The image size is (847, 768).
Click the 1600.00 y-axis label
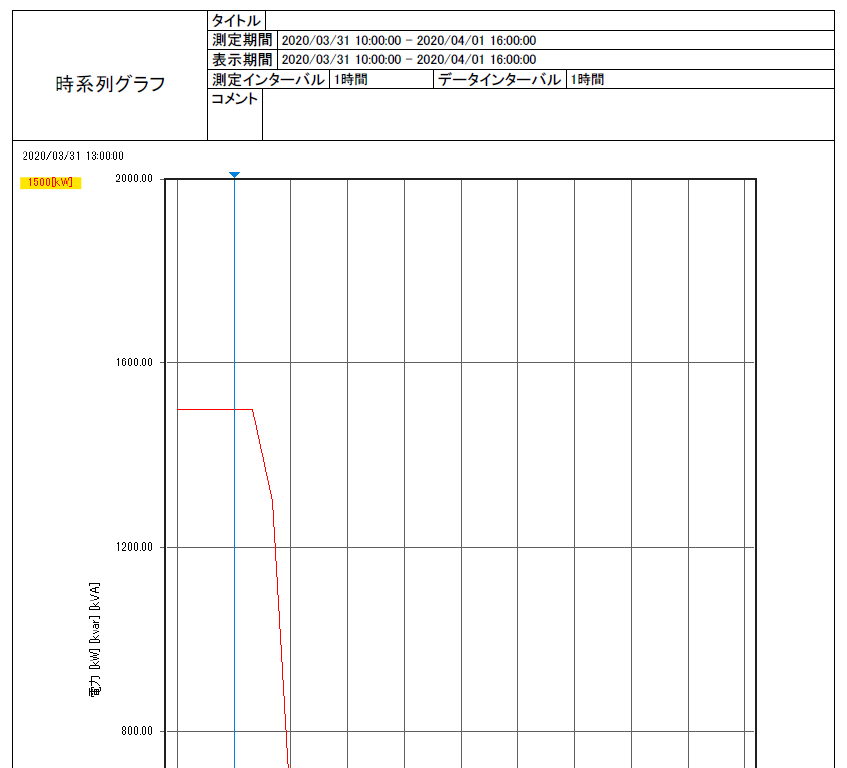click(134, 363)
